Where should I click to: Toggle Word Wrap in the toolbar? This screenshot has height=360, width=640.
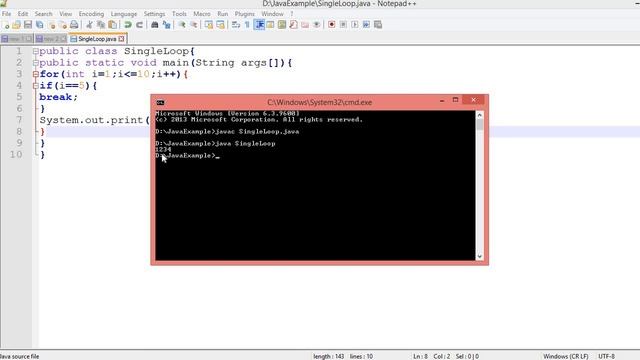click(x=236, y=25)
